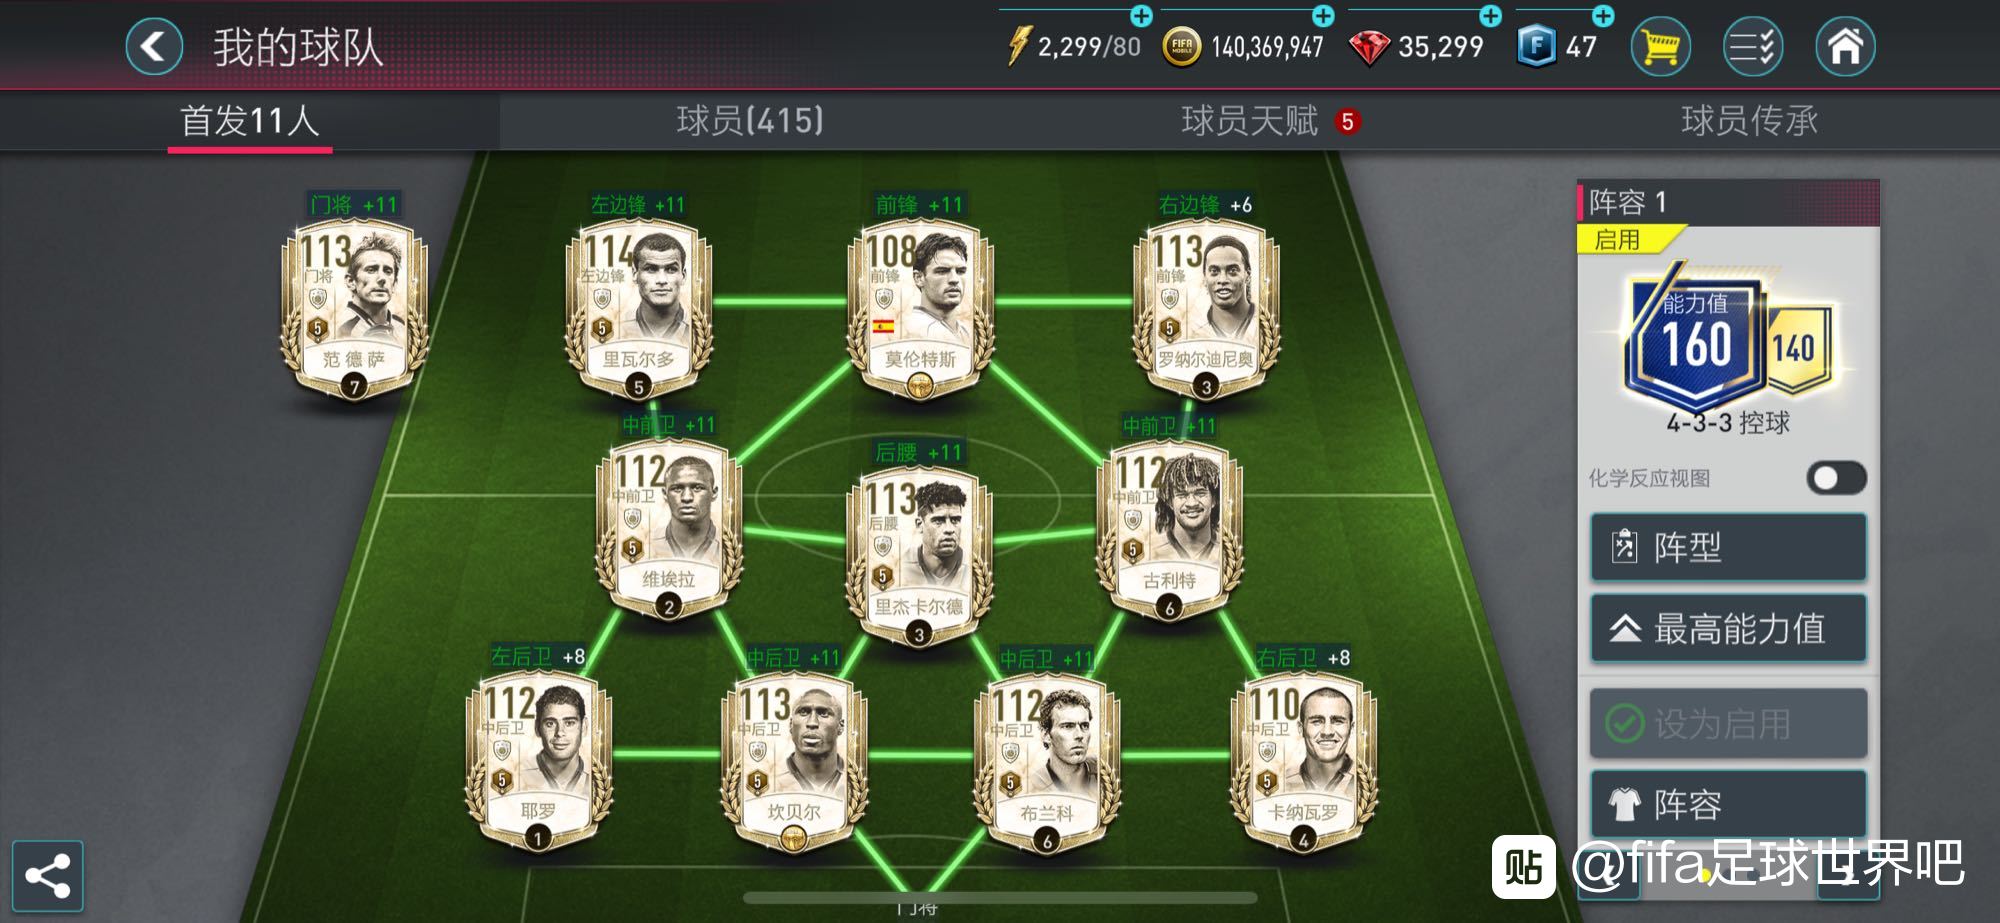Open the 球员天赋 tab
2000x923 pixels.
1250,121
